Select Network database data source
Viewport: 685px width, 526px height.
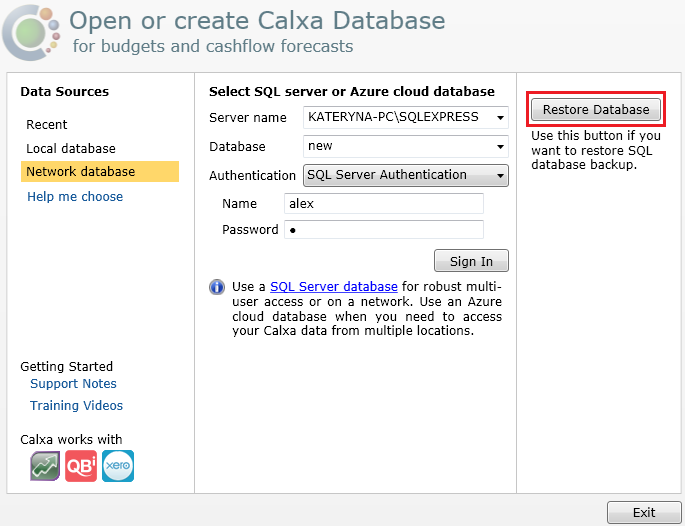tap(100, 171)
